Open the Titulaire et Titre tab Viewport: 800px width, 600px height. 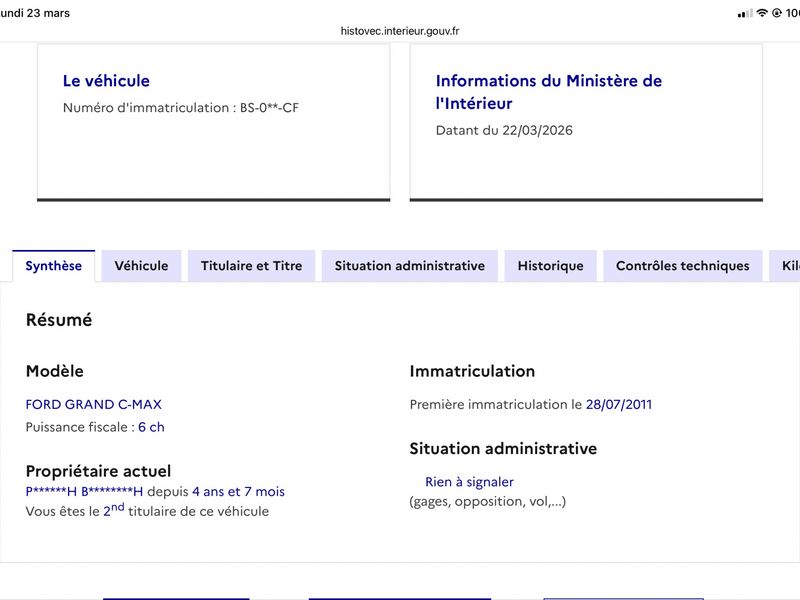(x=252, y=266)
